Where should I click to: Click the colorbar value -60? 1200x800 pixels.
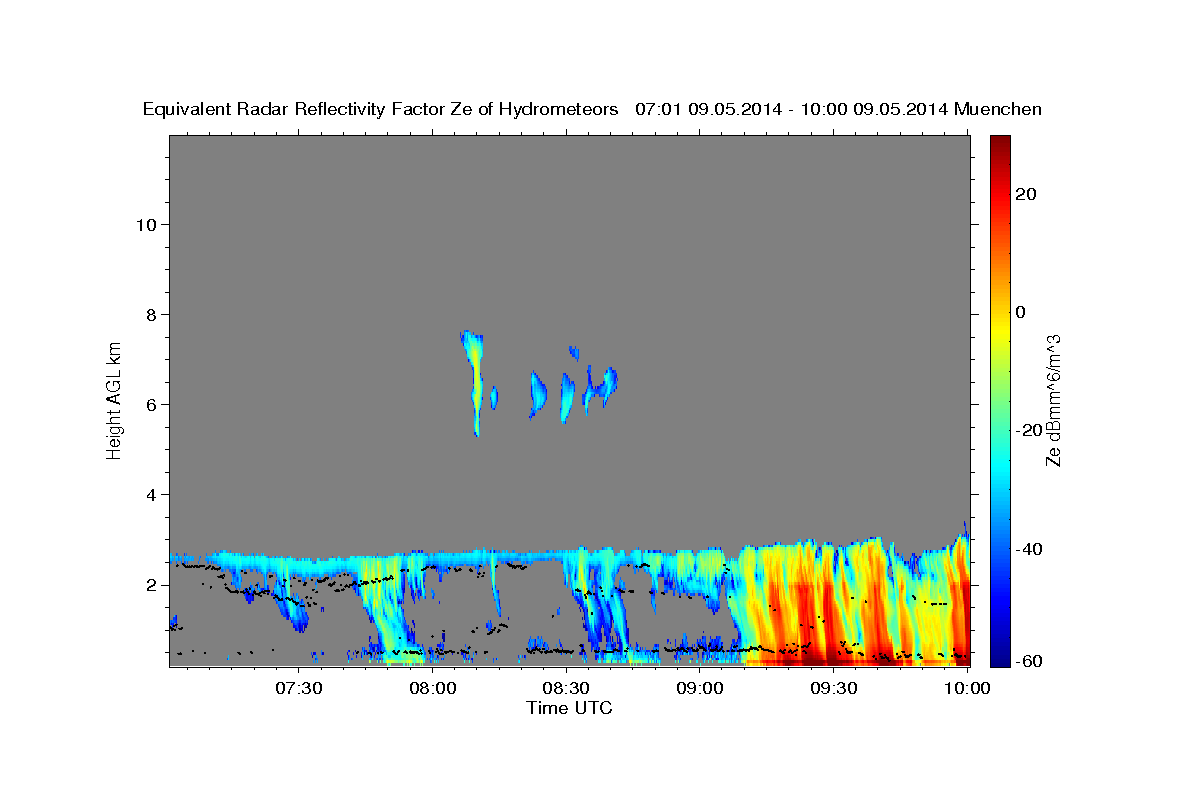[x=1027, y=660]
